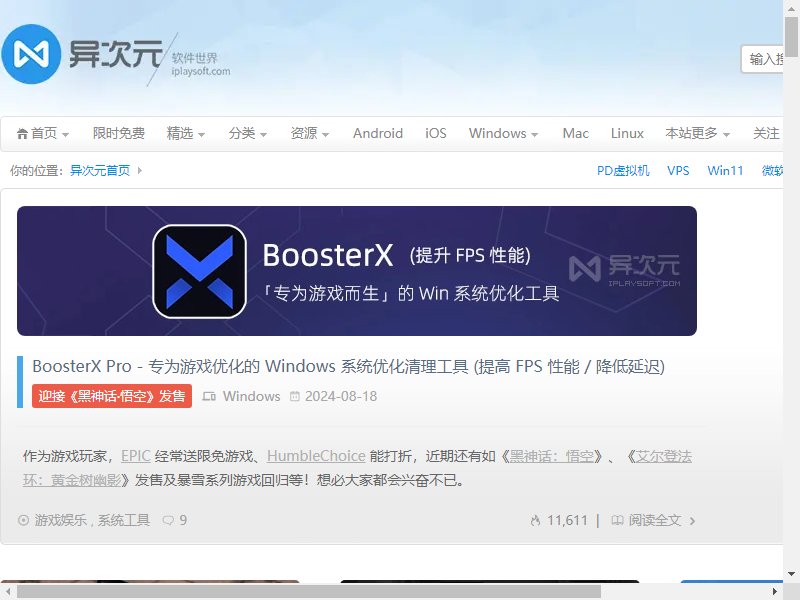Click the search input field
Screen dimensions: 800x600
coord(762,59)
